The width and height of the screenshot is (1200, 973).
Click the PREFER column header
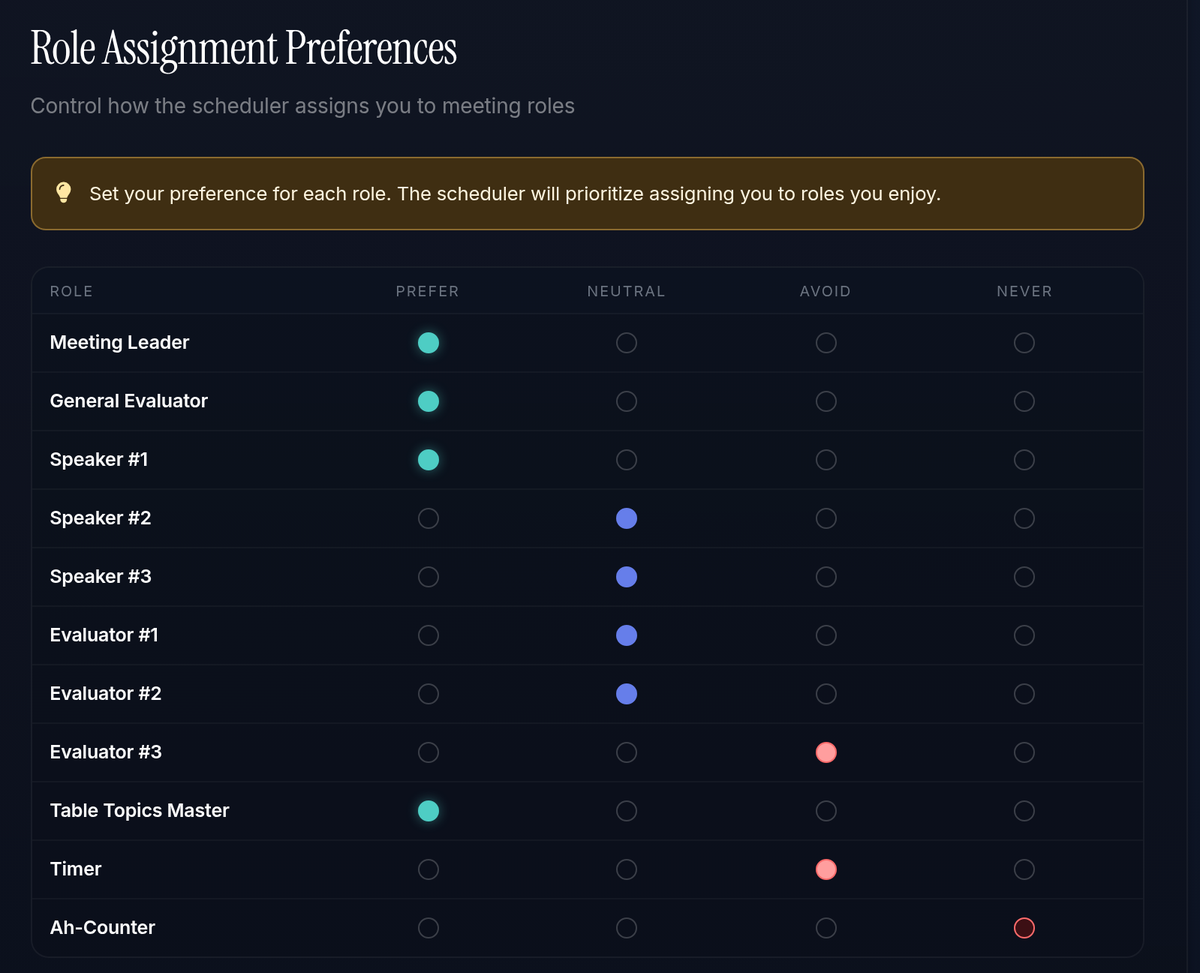tap(428, 291)
